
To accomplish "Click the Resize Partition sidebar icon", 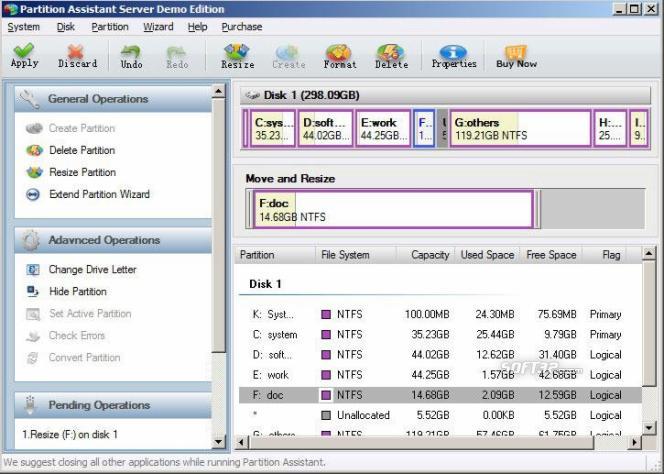I will [34, 172].
